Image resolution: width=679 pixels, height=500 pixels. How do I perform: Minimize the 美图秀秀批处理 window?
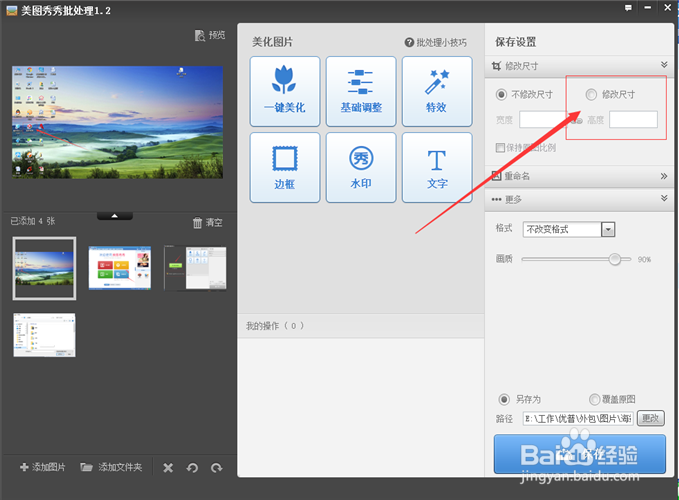pos(648,8)
